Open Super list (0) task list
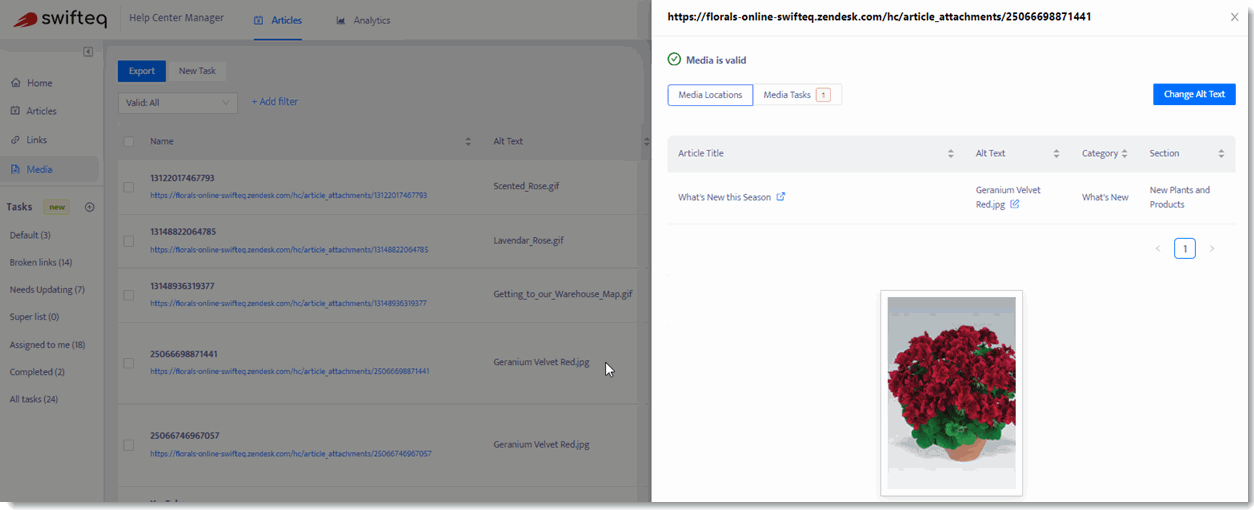This screenshot has height=510, width=1254. pos(34,317)
